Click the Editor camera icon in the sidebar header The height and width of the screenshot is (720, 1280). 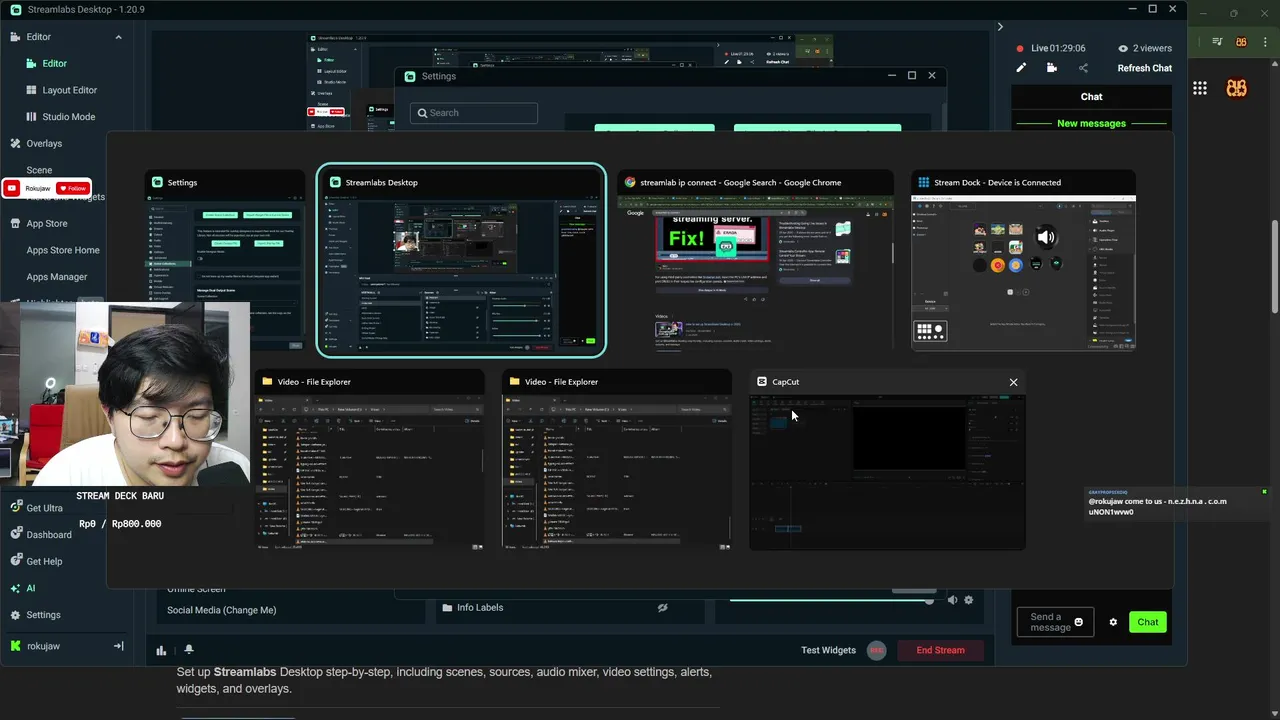[16, 37]
